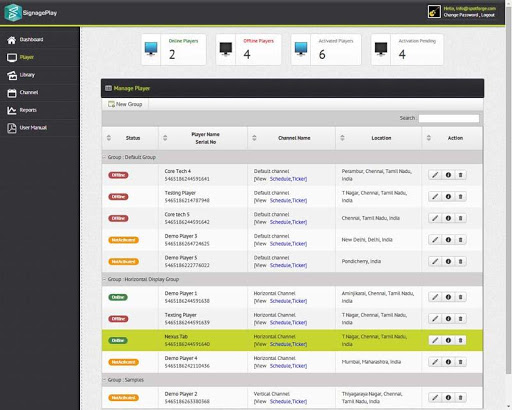Open Schedule link for Demo Player 1

click(280, 301)
